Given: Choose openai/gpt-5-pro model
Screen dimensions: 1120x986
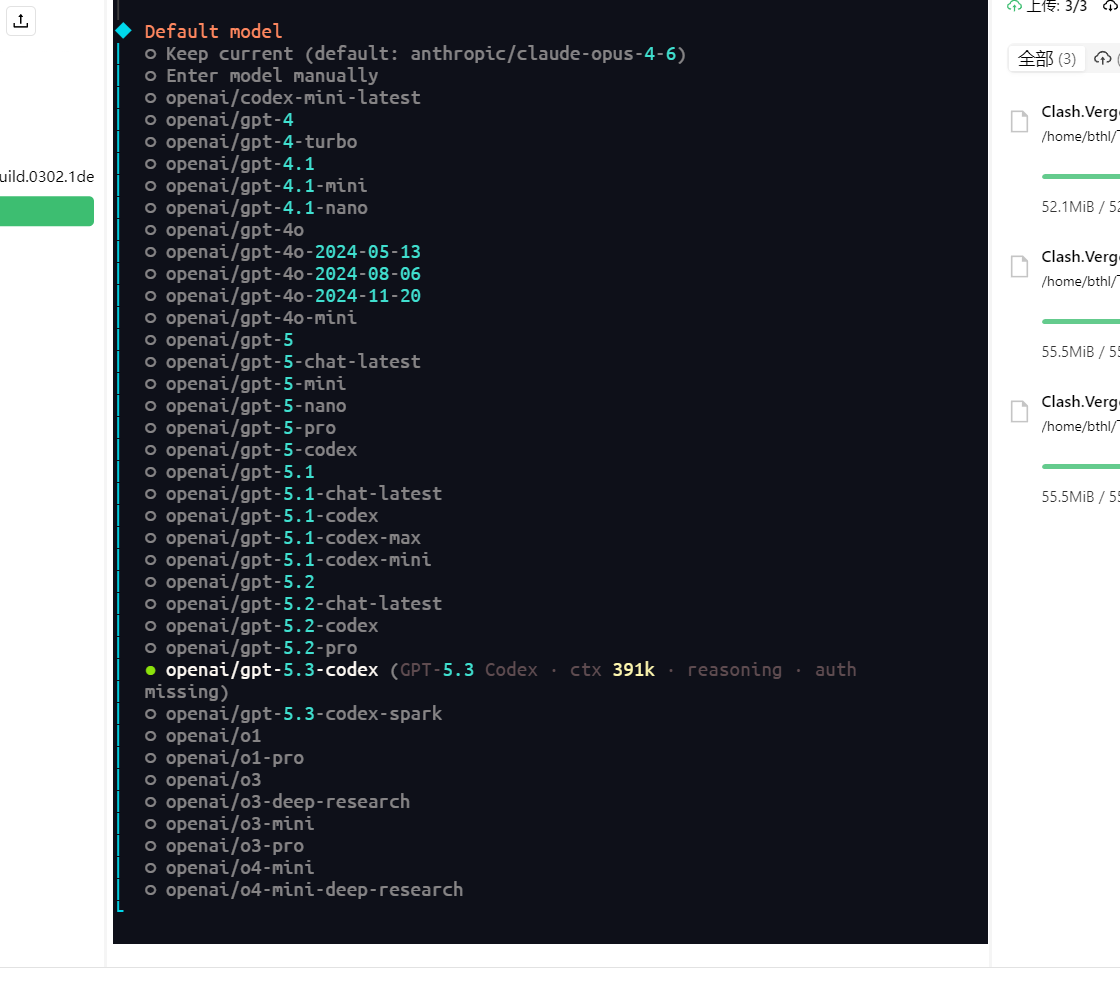Looking at the screenshot, I should pos(240,428).
